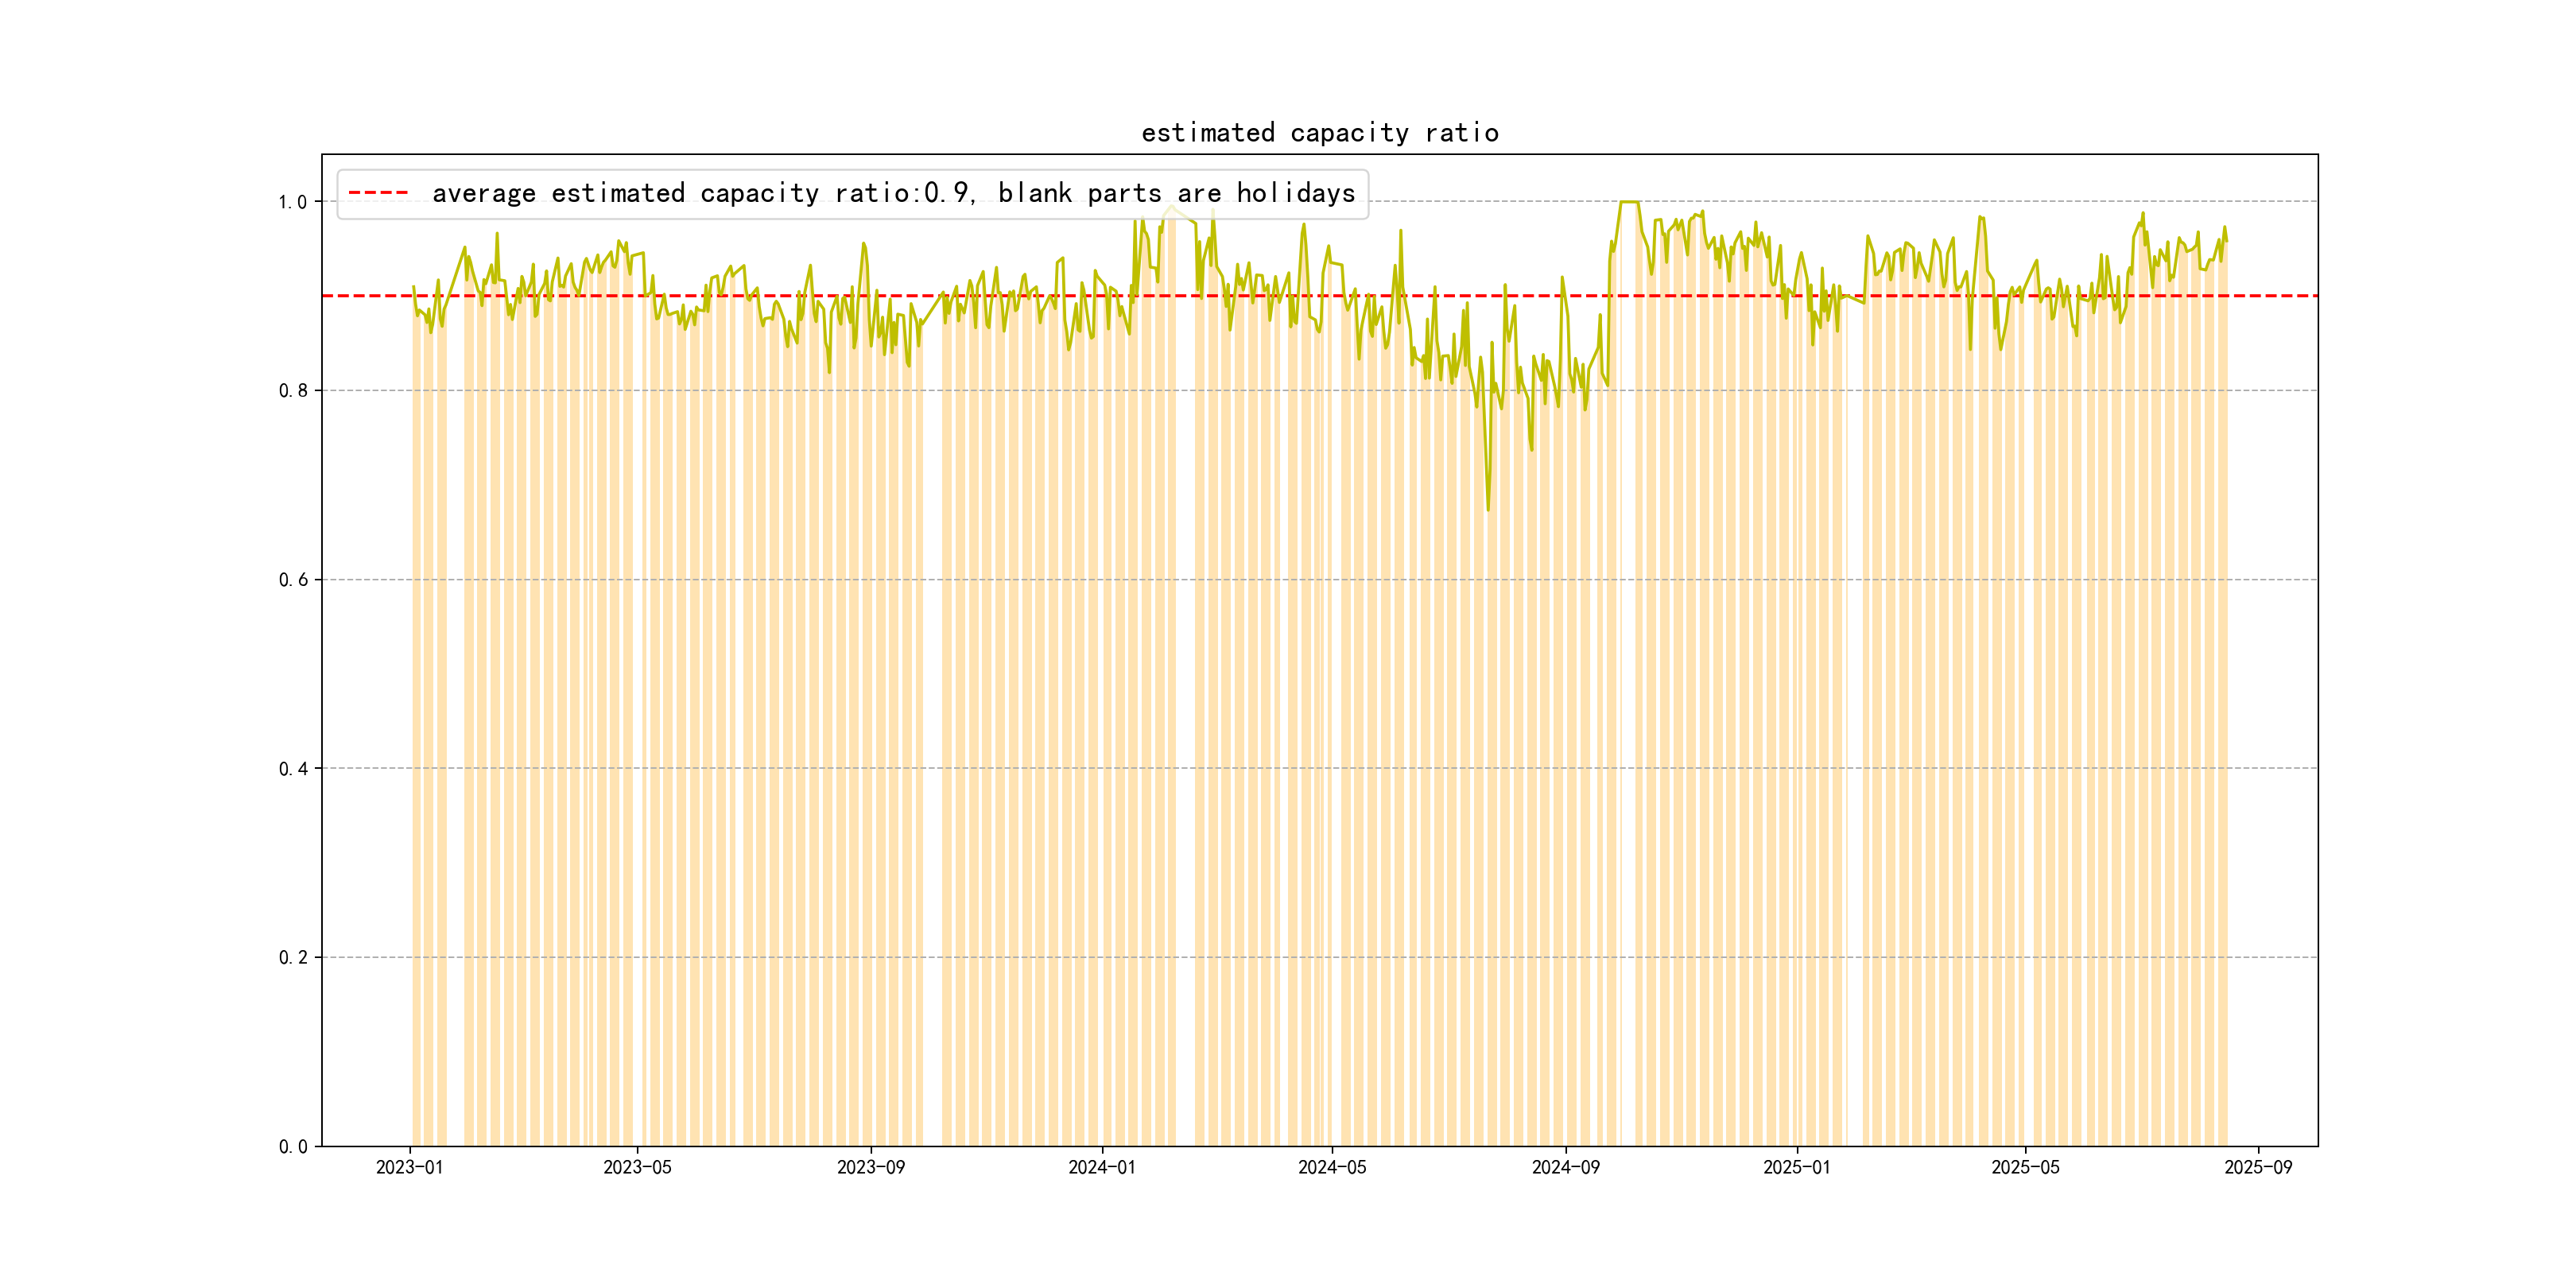
Task: Click the 2025-09 x-axis tick label
Action: coord(2258,1167)
